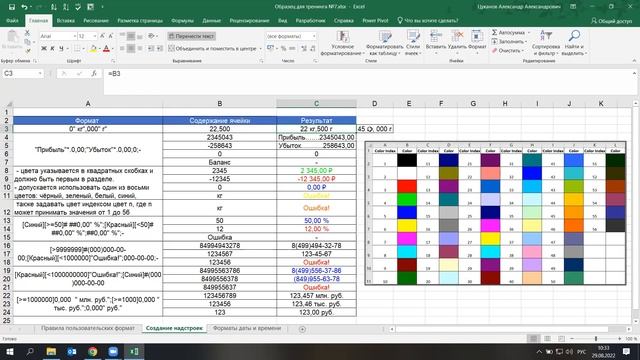Open Chrome from the Windows taskbar

coord(93,351)
